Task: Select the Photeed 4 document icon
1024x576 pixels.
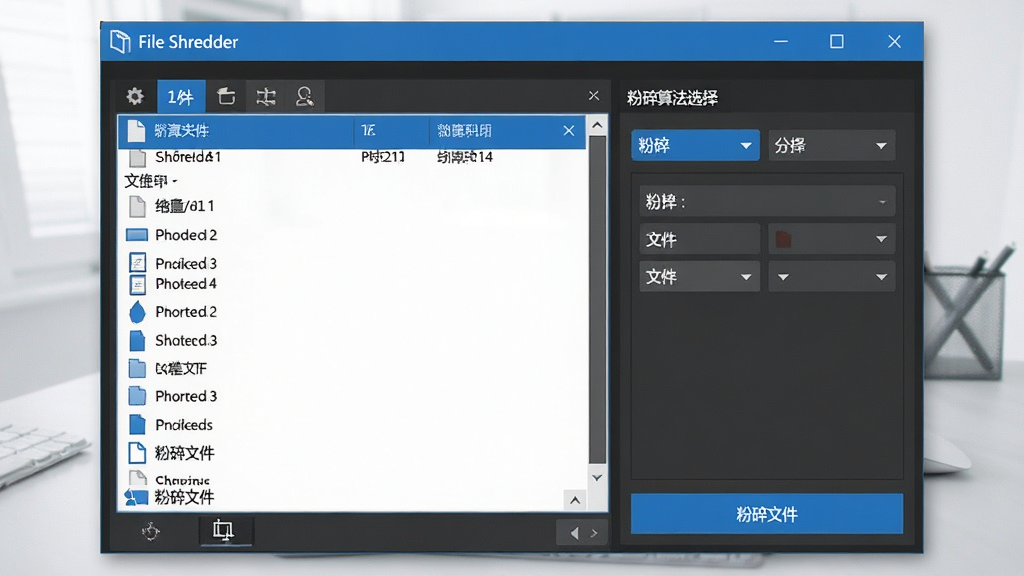Action: pos(137,284)
